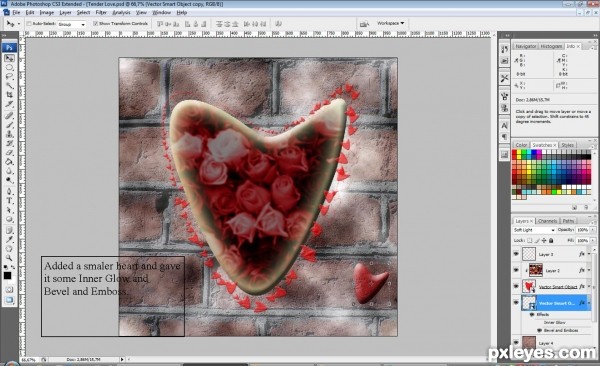Uncheck Show Transform Controls
Image resolution: width=600 pixels, height=366 pixels.
click(96, 24)
